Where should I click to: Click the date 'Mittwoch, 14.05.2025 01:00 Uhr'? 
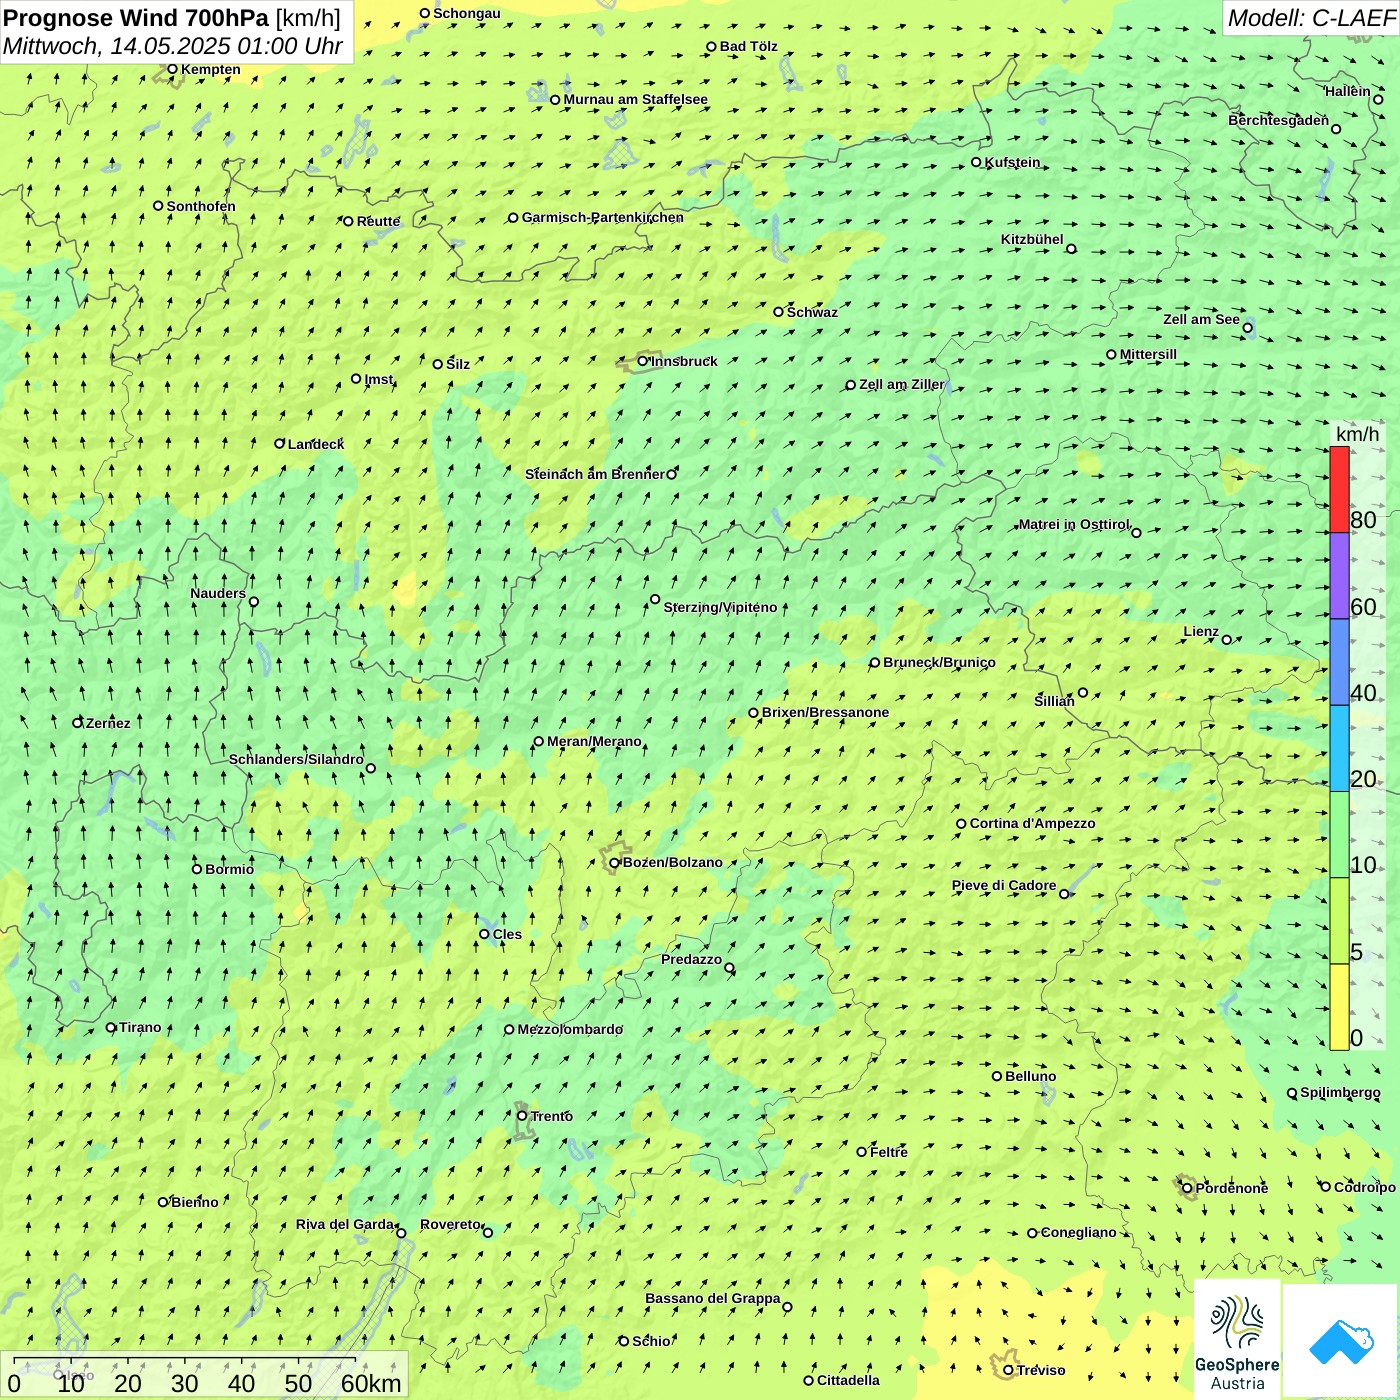[173, 46]
